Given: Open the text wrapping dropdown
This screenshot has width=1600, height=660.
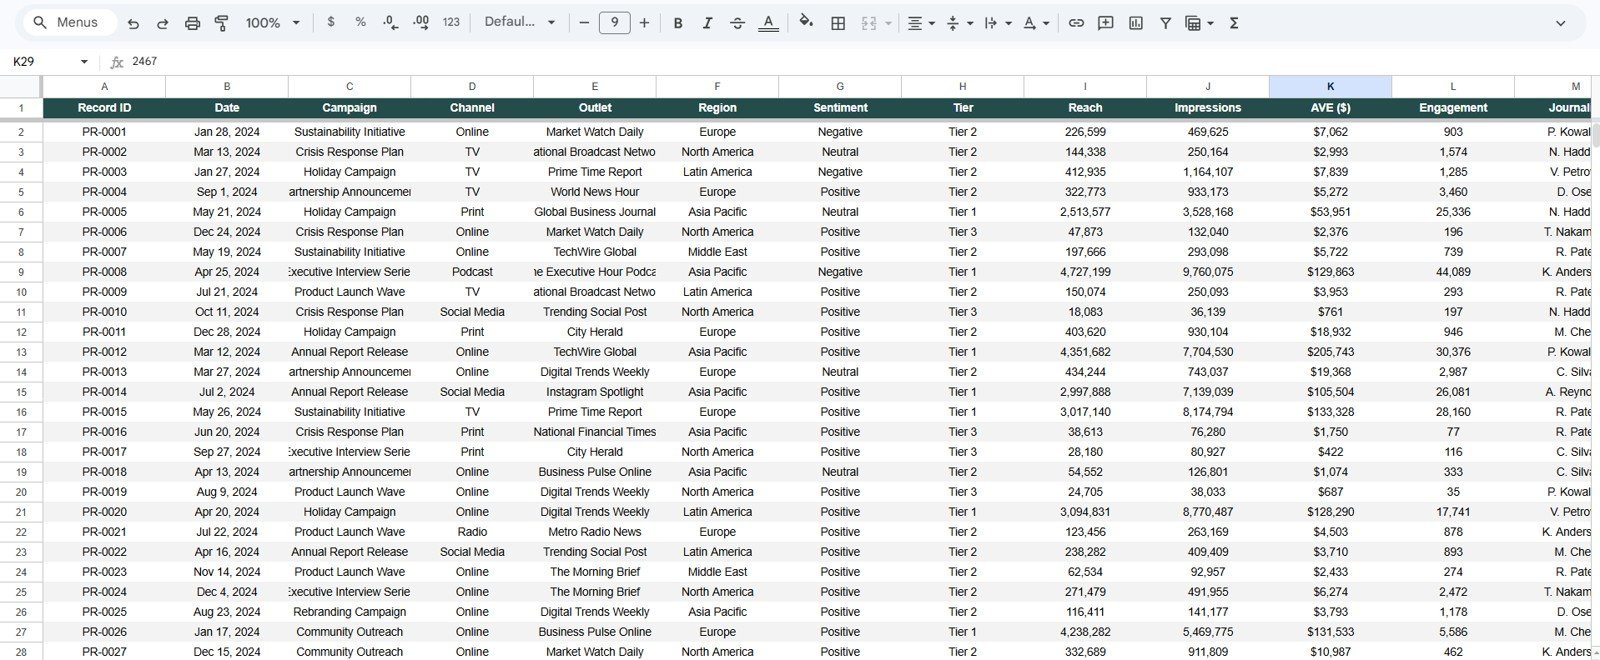Looking at the screenshot, I should point(997,23).
